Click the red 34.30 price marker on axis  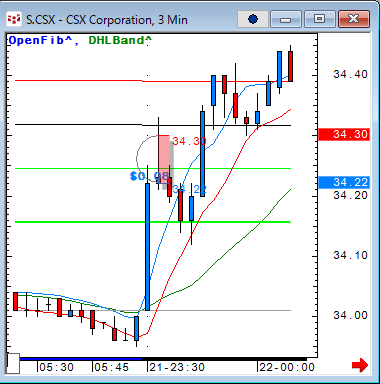point(344,134)
